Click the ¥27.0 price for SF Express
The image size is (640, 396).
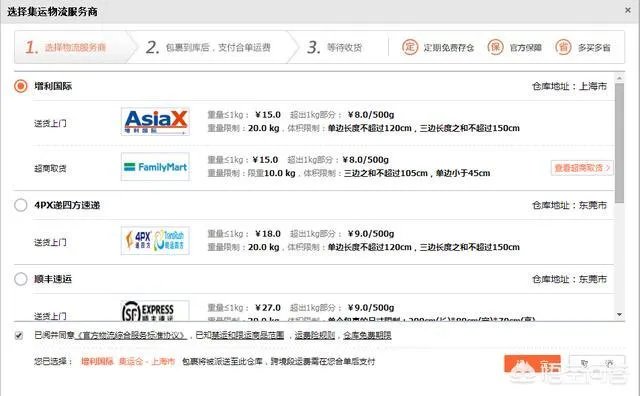(x=268, y=307)
